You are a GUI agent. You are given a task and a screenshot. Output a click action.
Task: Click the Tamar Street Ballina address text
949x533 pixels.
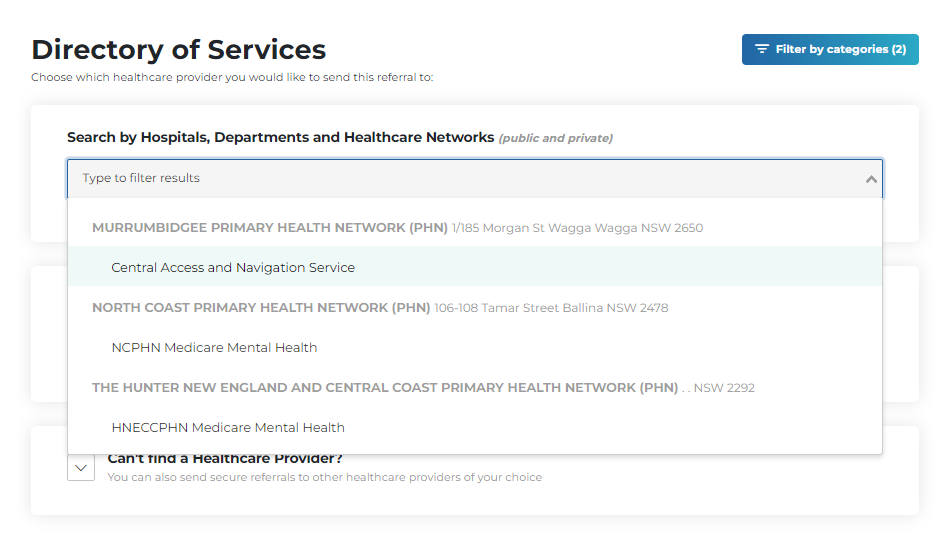point(551,307)
